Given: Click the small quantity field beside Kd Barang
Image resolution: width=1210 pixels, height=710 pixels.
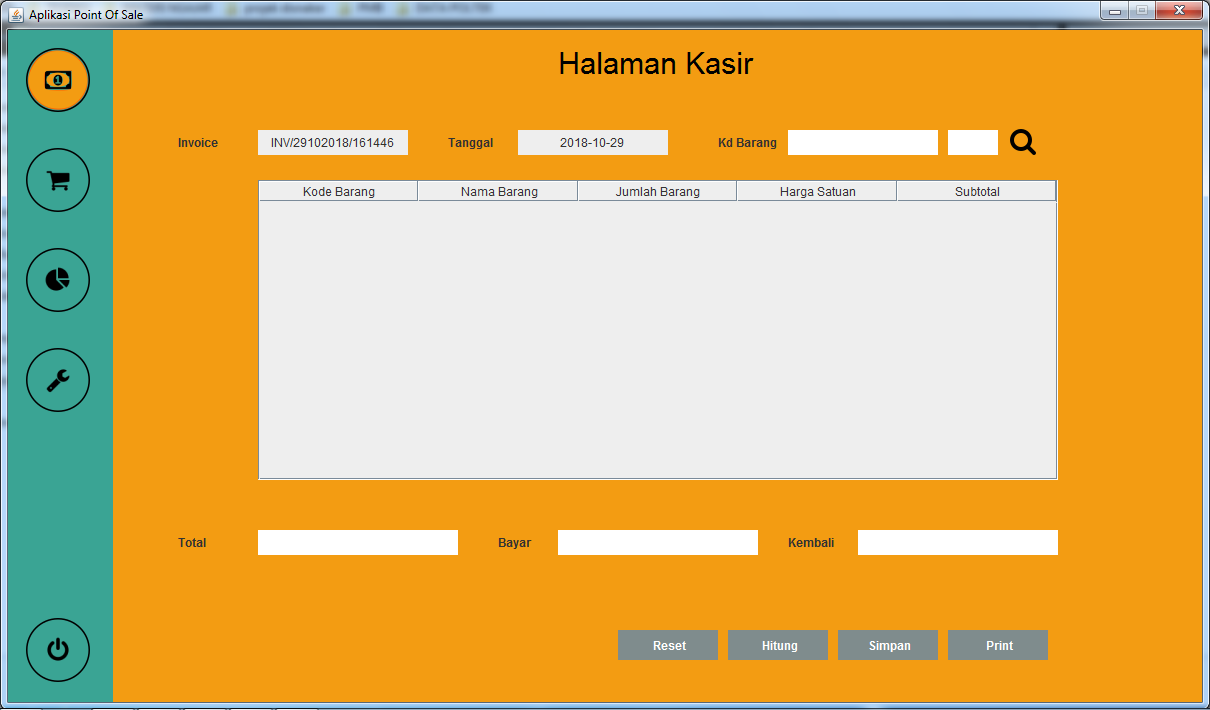Looking at the screenshot, I should click(972, 142).
